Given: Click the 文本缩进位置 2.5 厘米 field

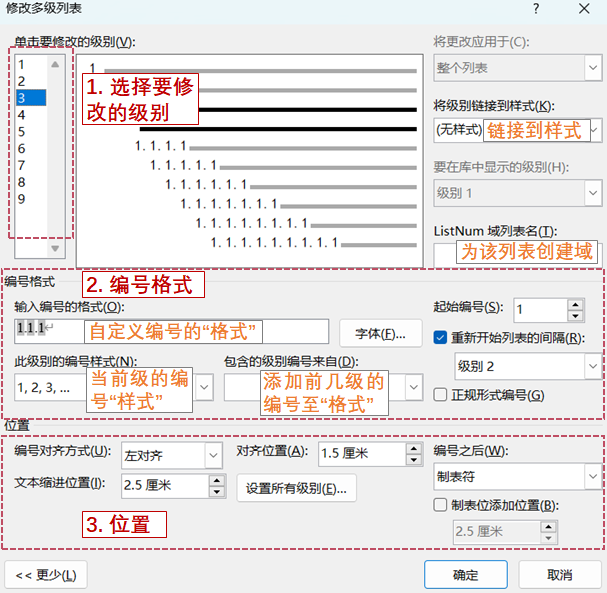Looking at the screenshot, I should pos(165,485).
